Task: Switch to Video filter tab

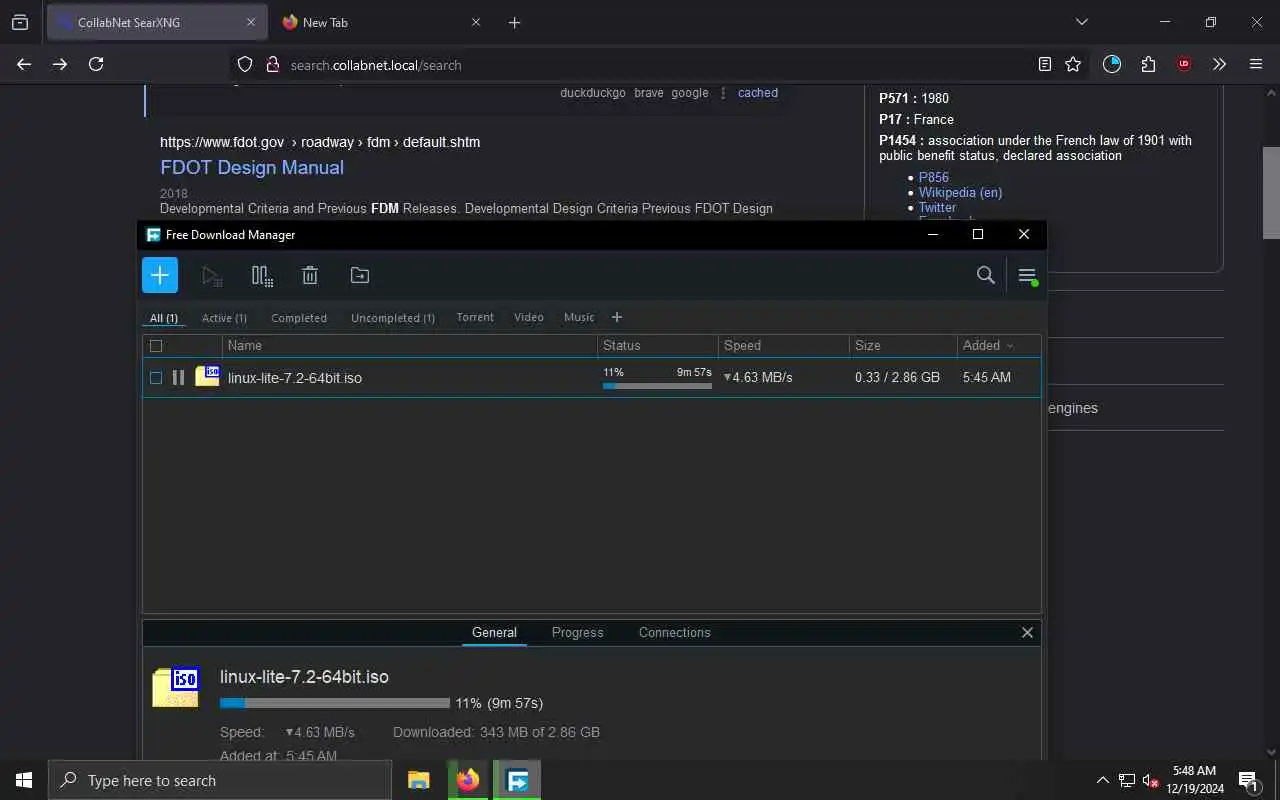Action: [529, 317]
